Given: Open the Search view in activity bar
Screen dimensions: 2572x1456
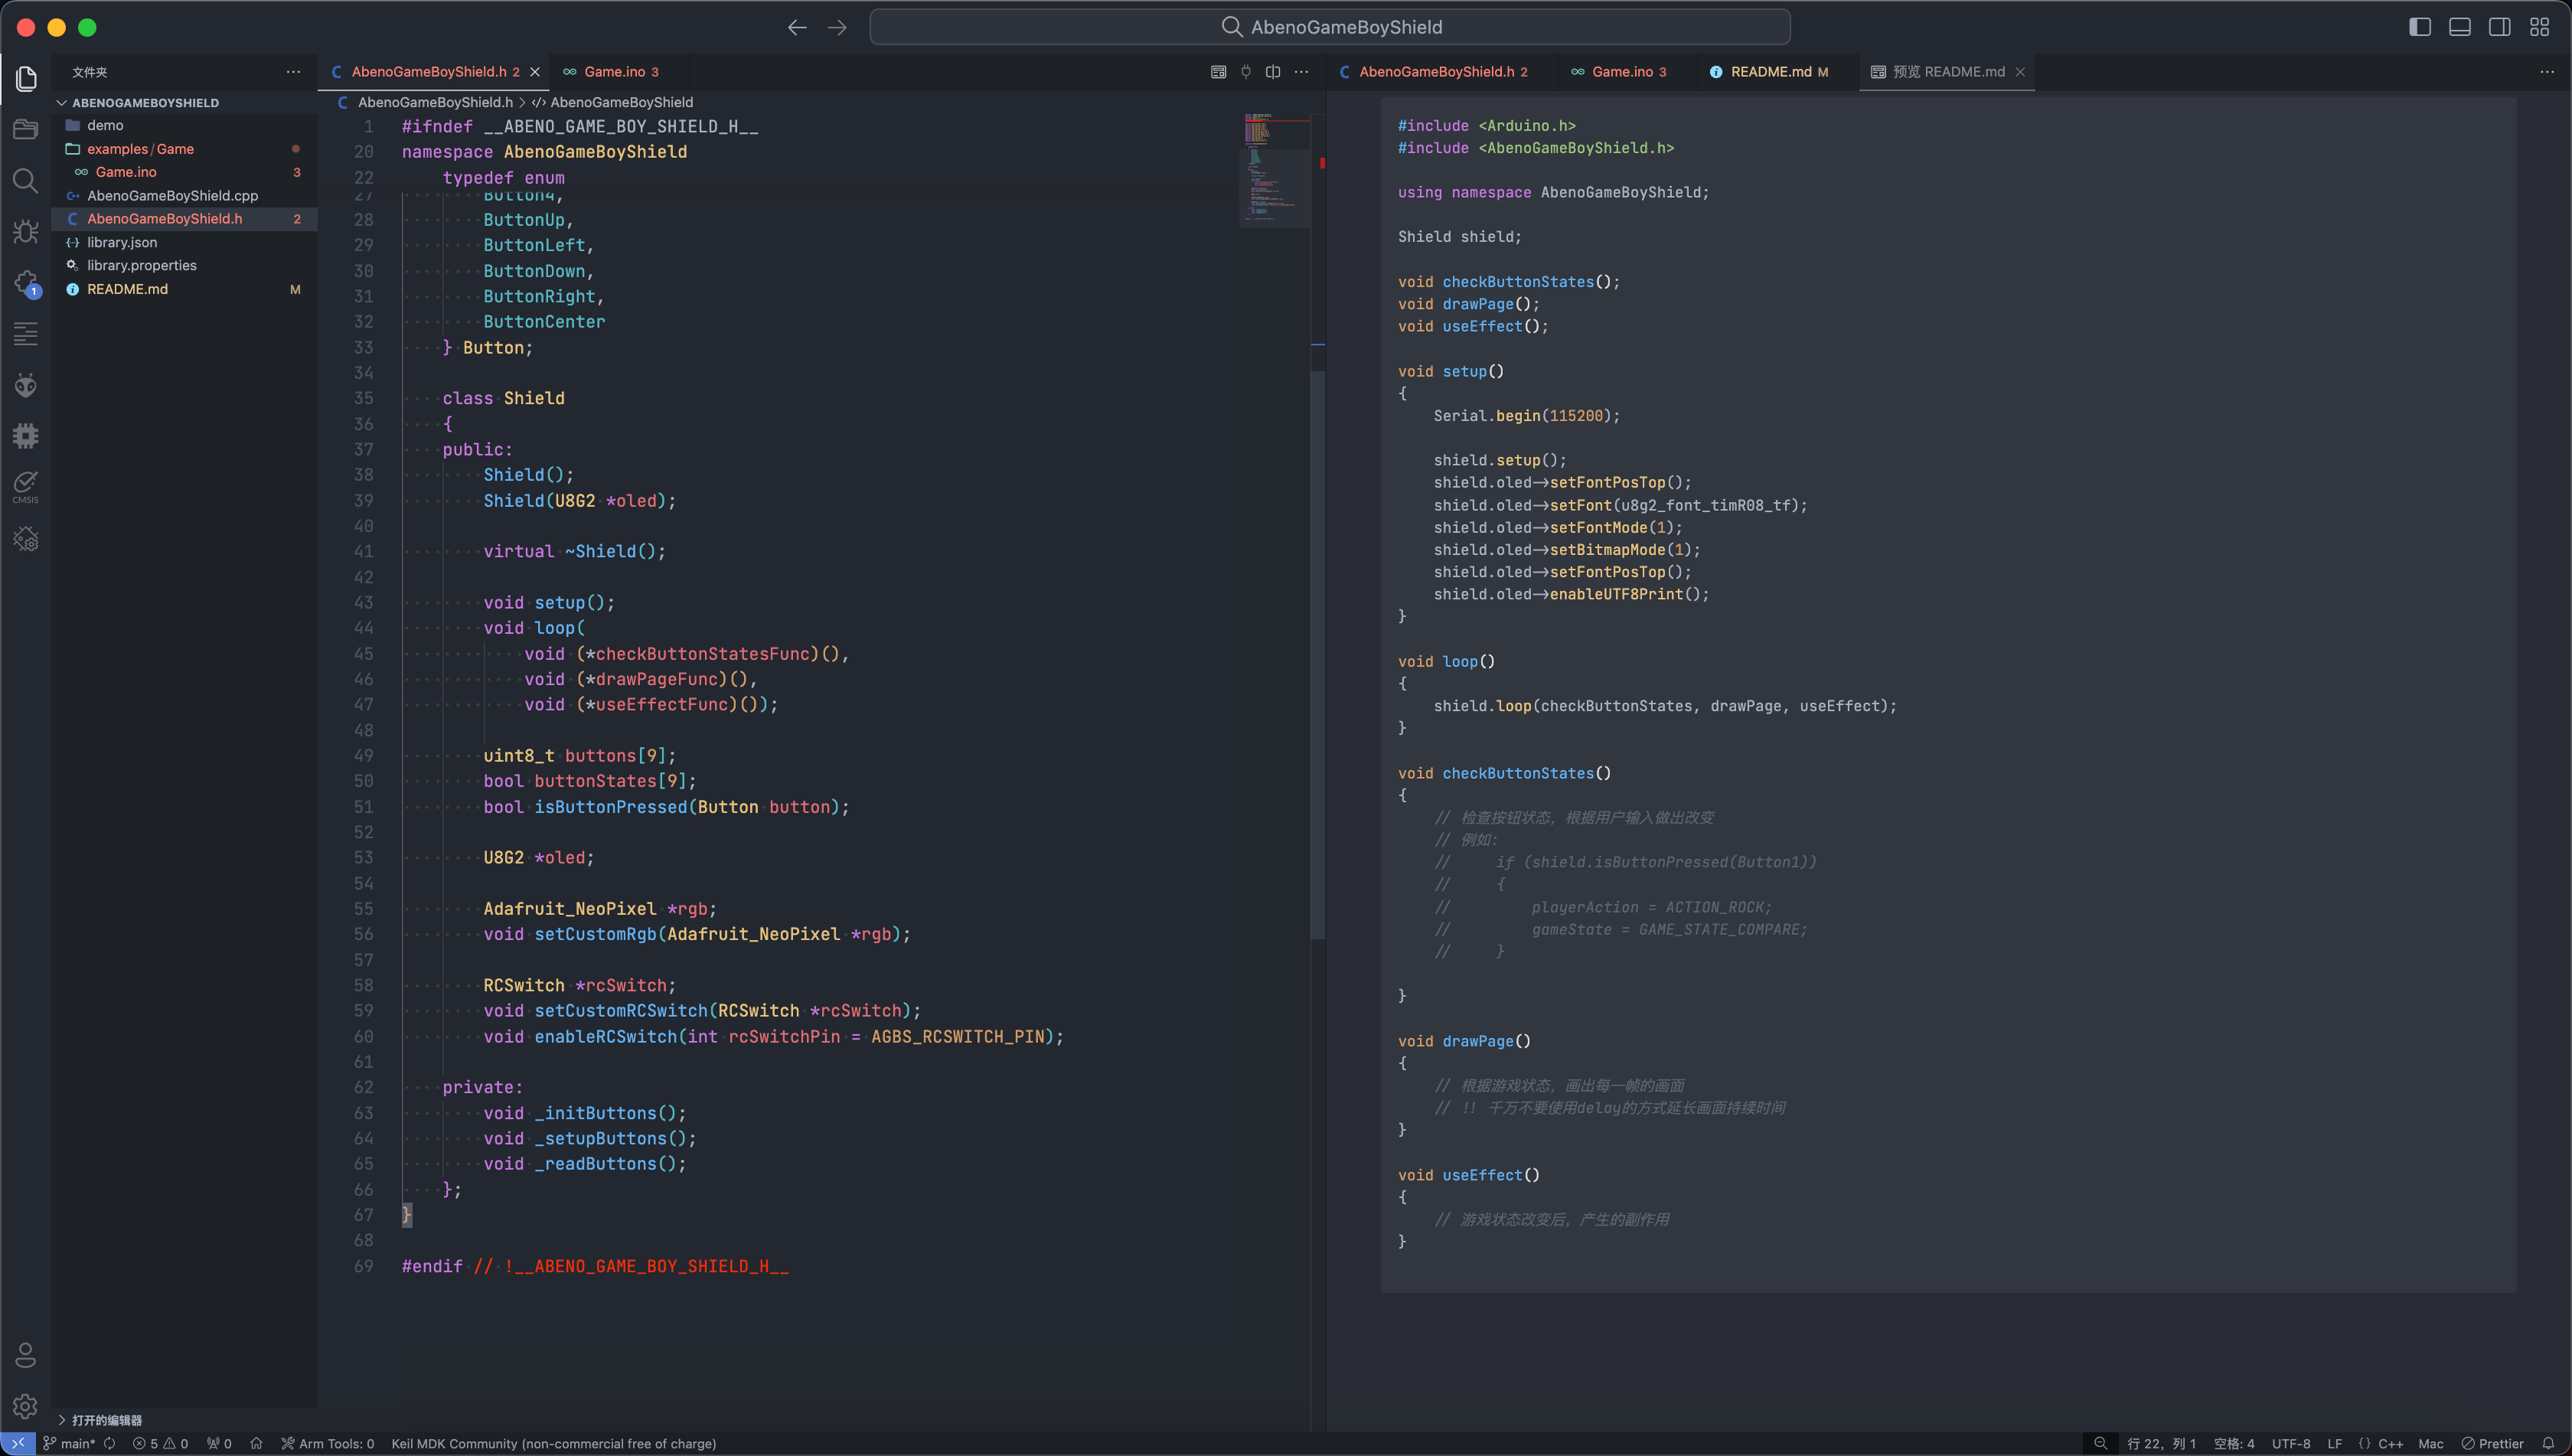Looking at the screenshot, I should (26, 181).
